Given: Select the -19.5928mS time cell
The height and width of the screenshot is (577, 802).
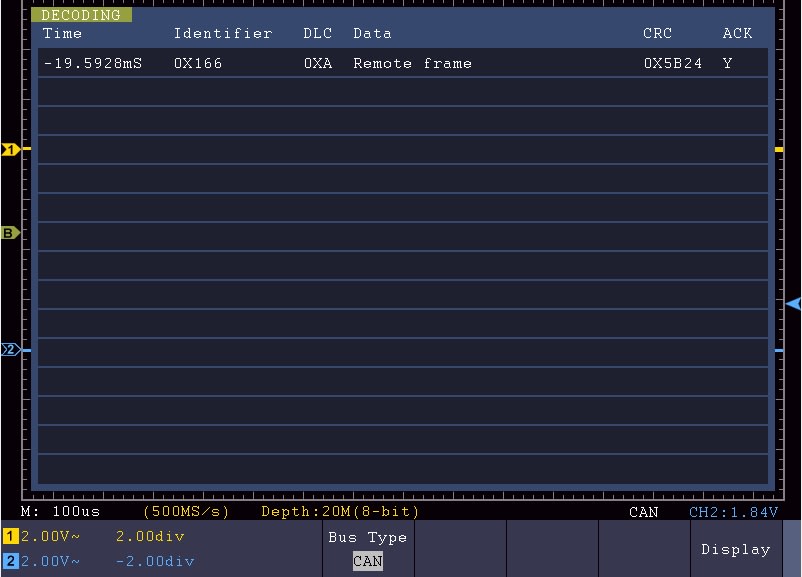Looking at the screenshot, I should point(93,63).
